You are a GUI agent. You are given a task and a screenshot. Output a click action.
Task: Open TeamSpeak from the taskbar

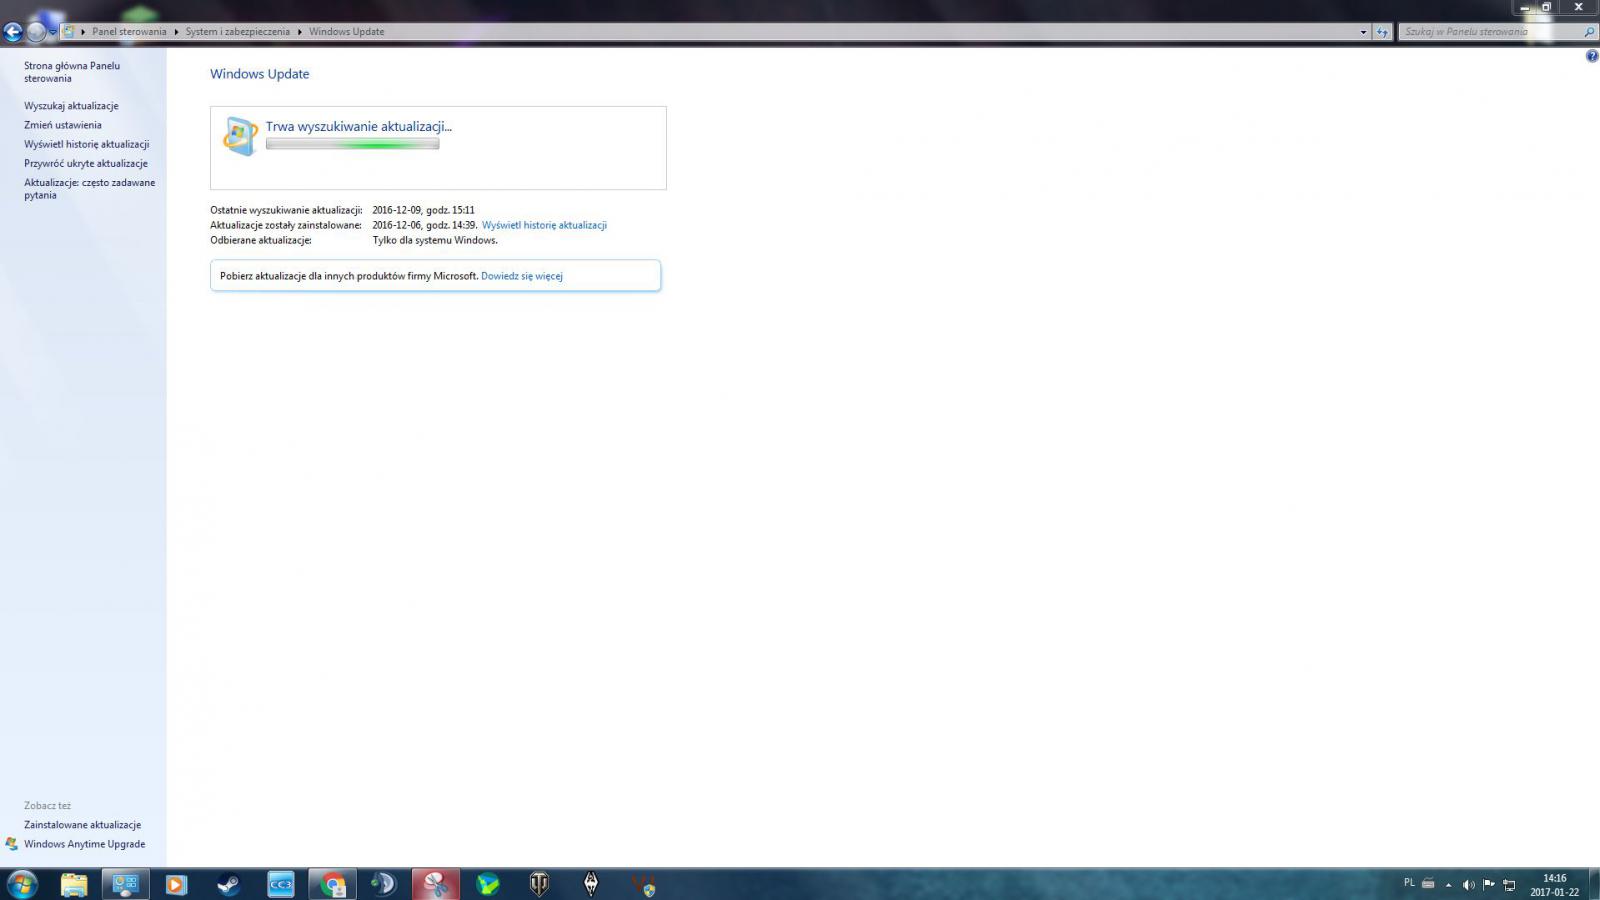point(384,884)
